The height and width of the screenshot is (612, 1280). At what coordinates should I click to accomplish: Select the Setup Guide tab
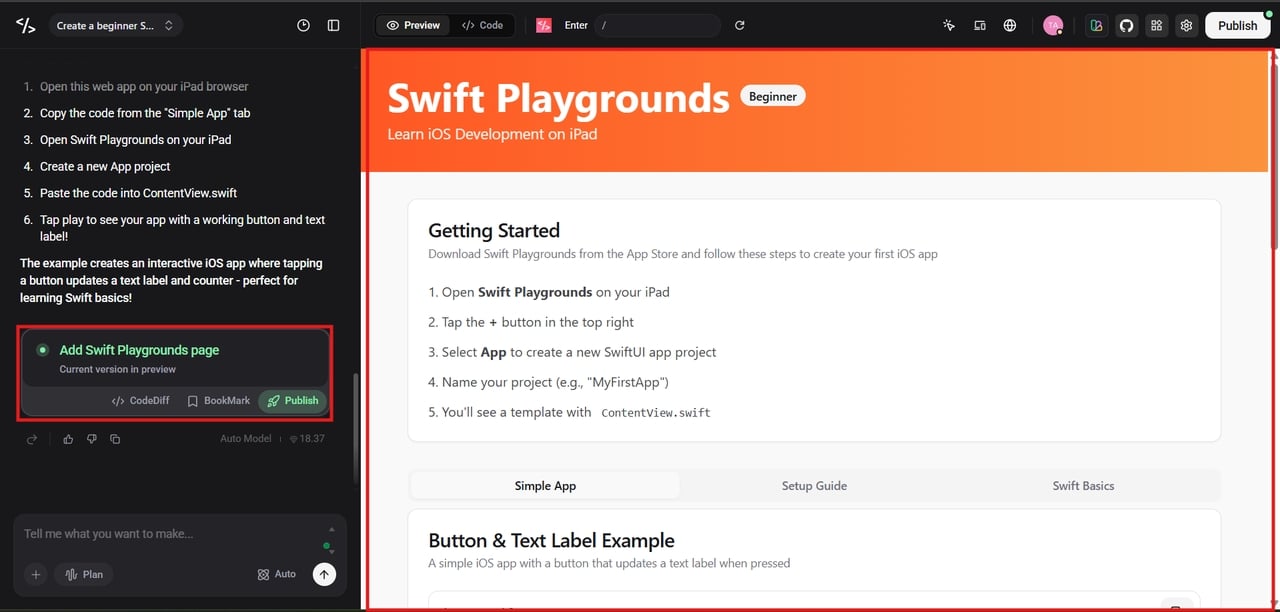click(814, 486)
